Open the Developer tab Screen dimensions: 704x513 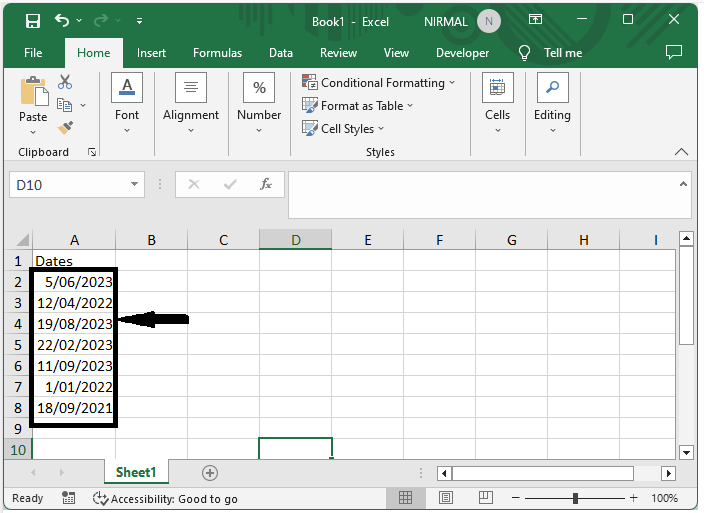pos(462,53)
